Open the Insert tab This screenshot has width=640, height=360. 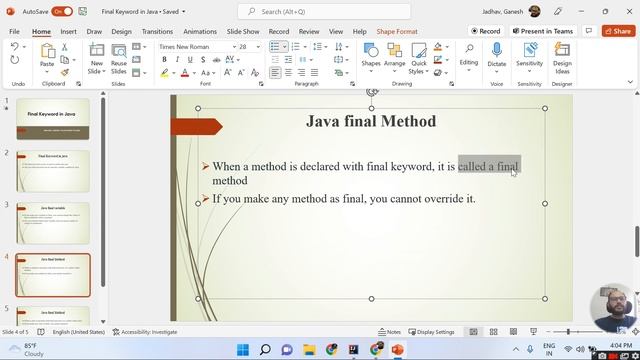click(68, 31)
